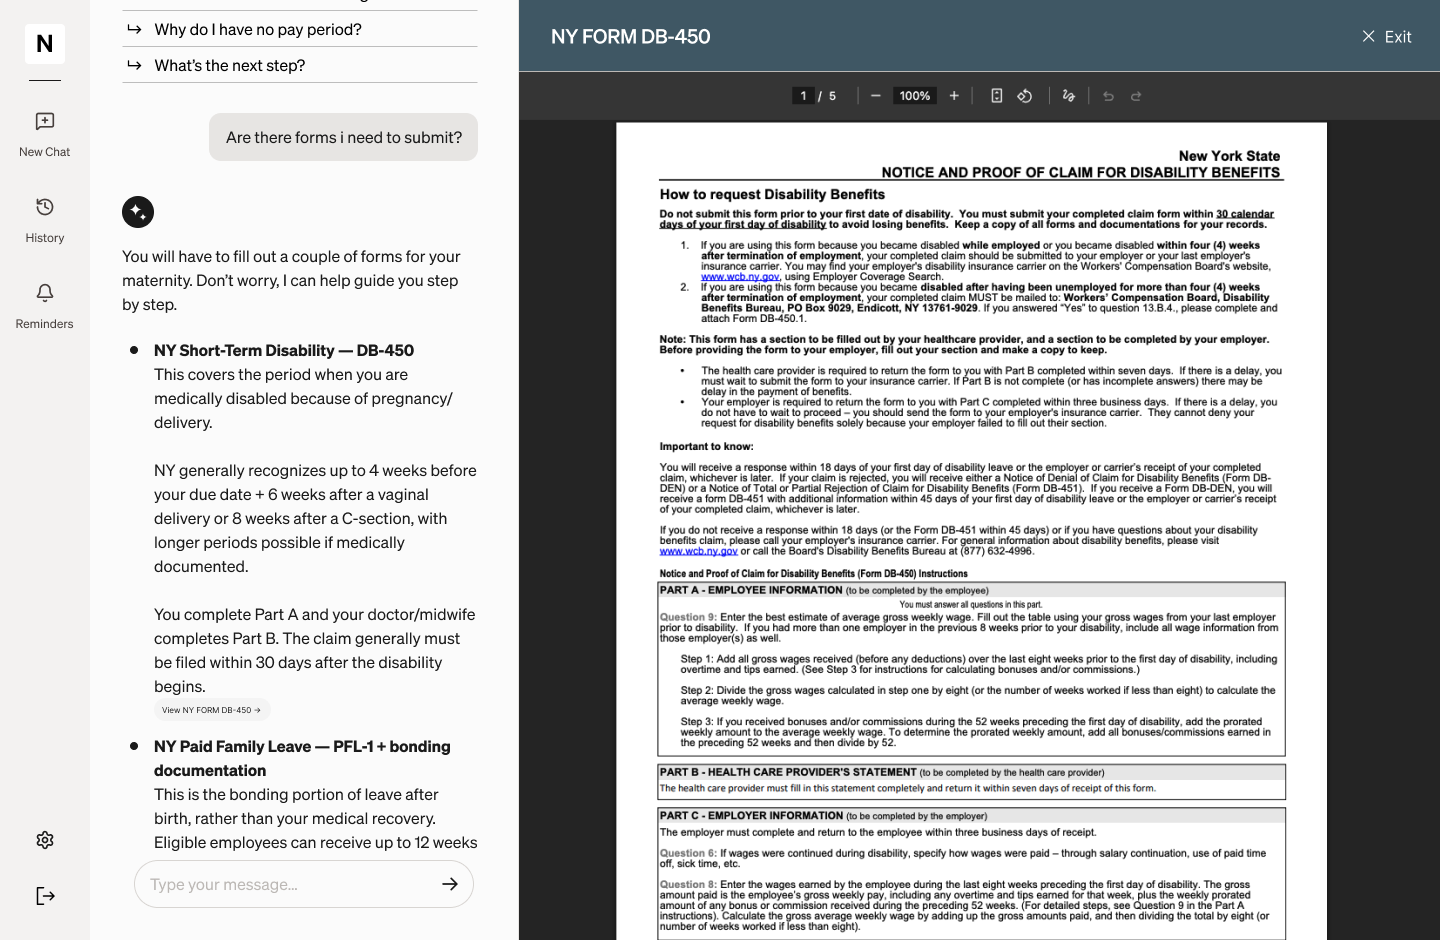Open the History panel
This screenshot has height=940, width=1440.
45,221
